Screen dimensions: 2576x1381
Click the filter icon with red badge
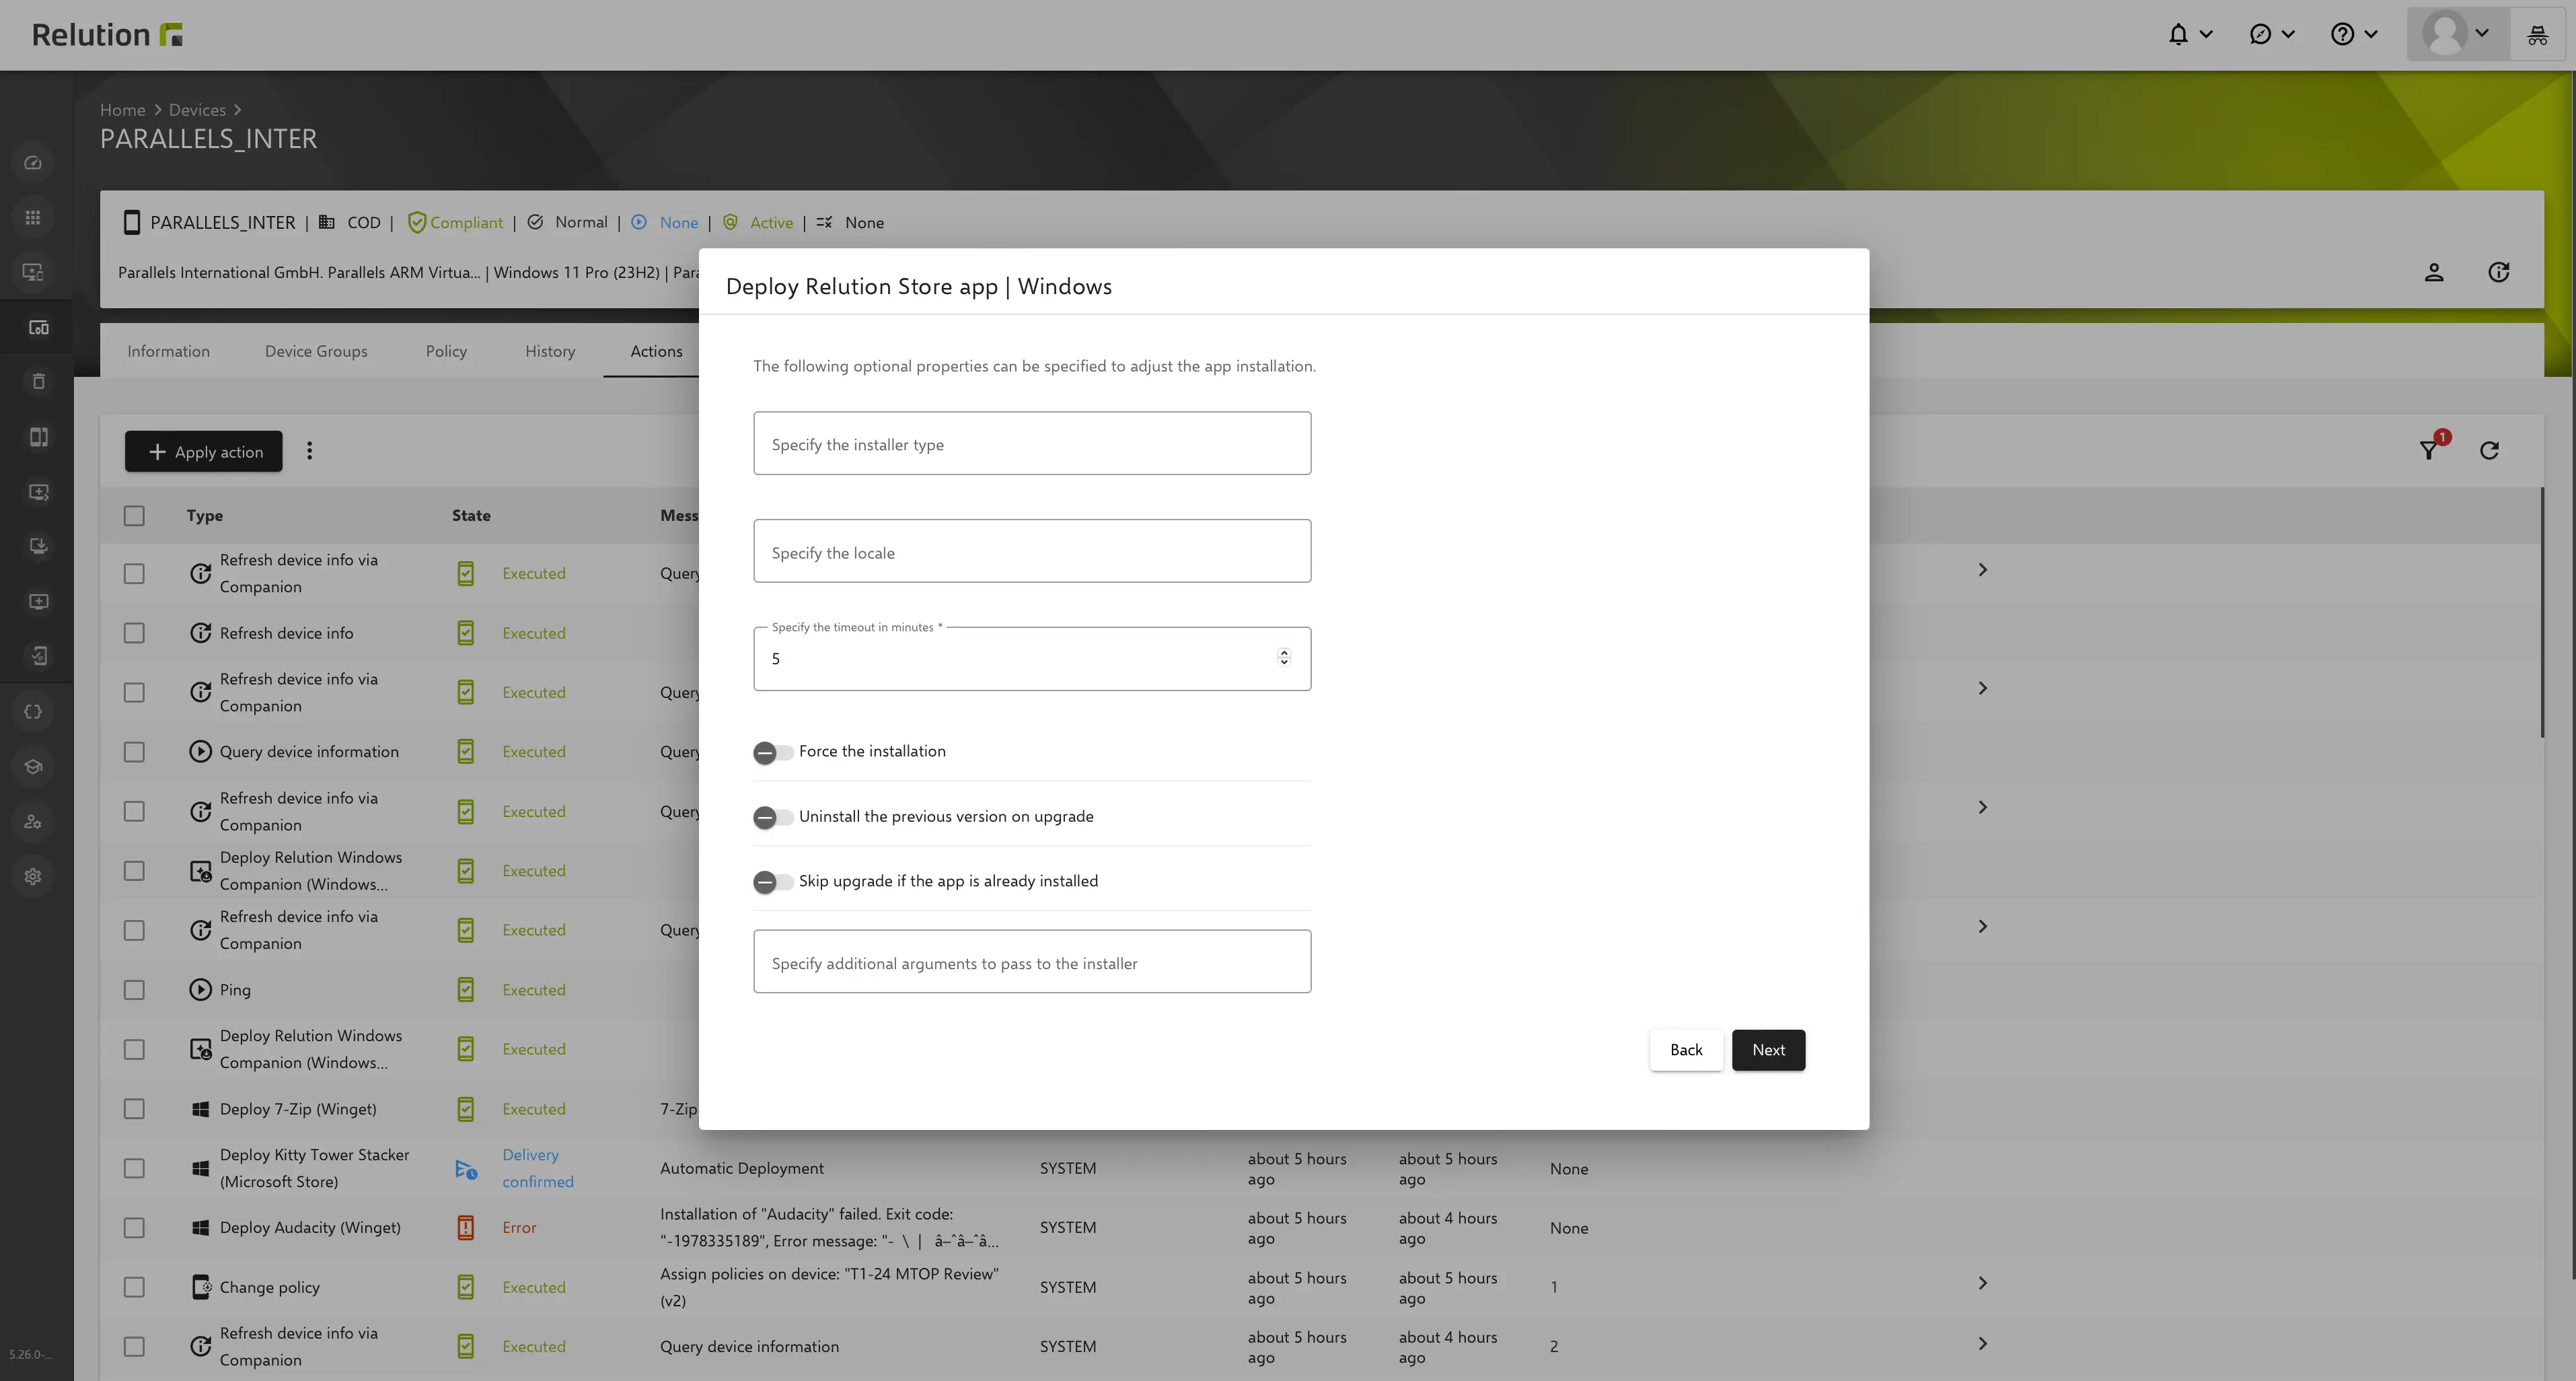point(2429,450)
